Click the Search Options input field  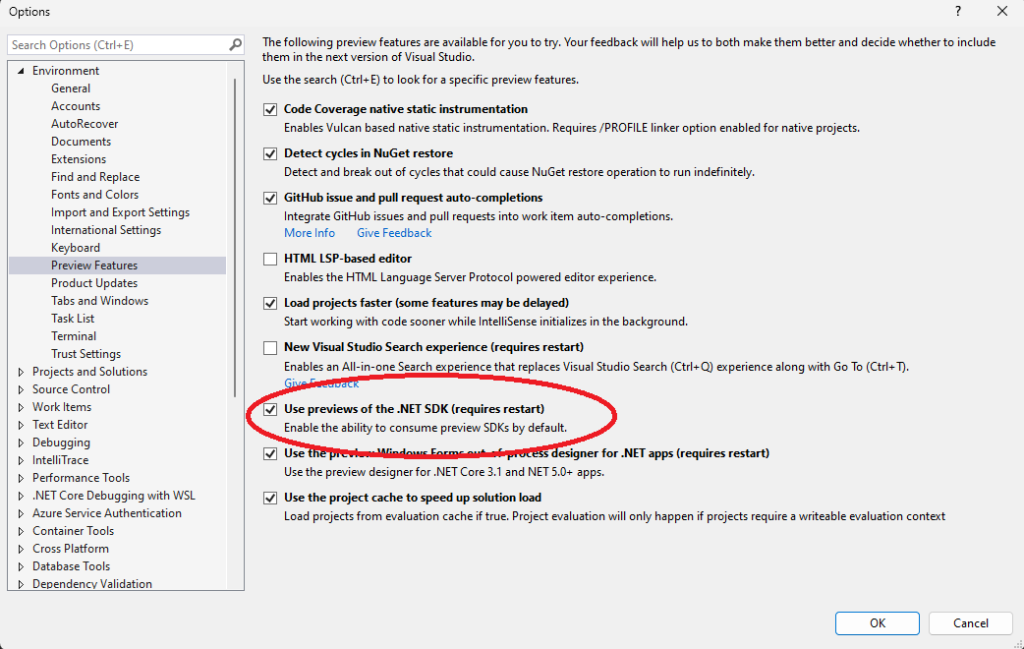[x=115, y=44]
